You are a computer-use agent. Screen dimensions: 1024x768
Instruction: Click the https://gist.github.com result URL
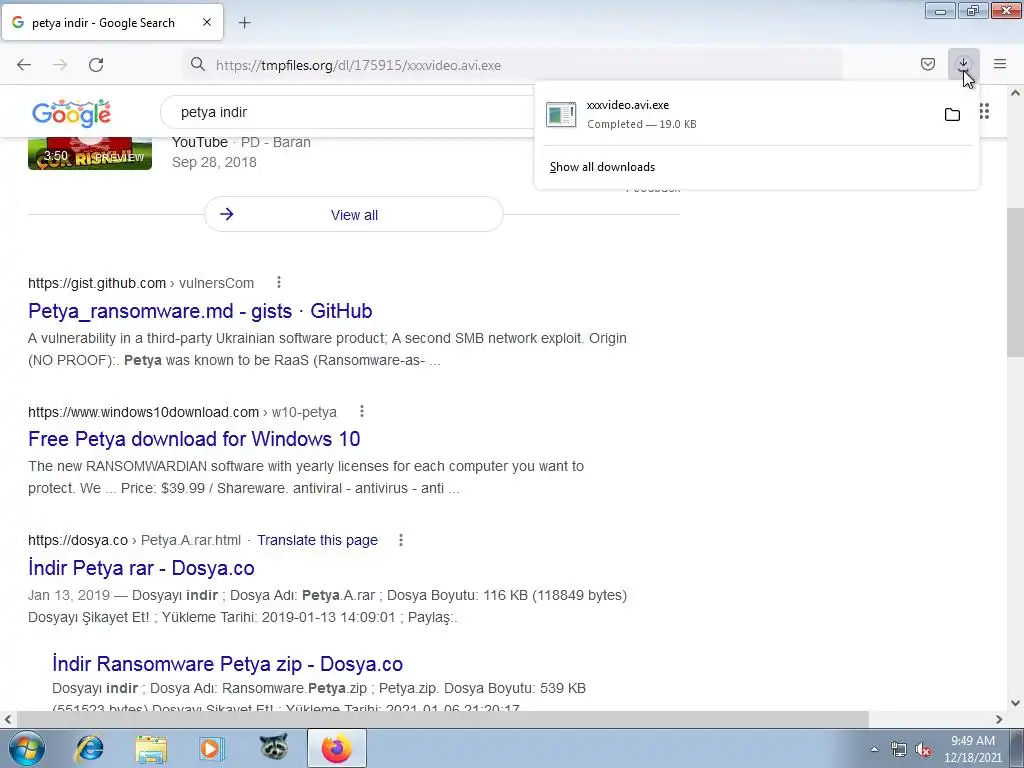coord(97,283)
